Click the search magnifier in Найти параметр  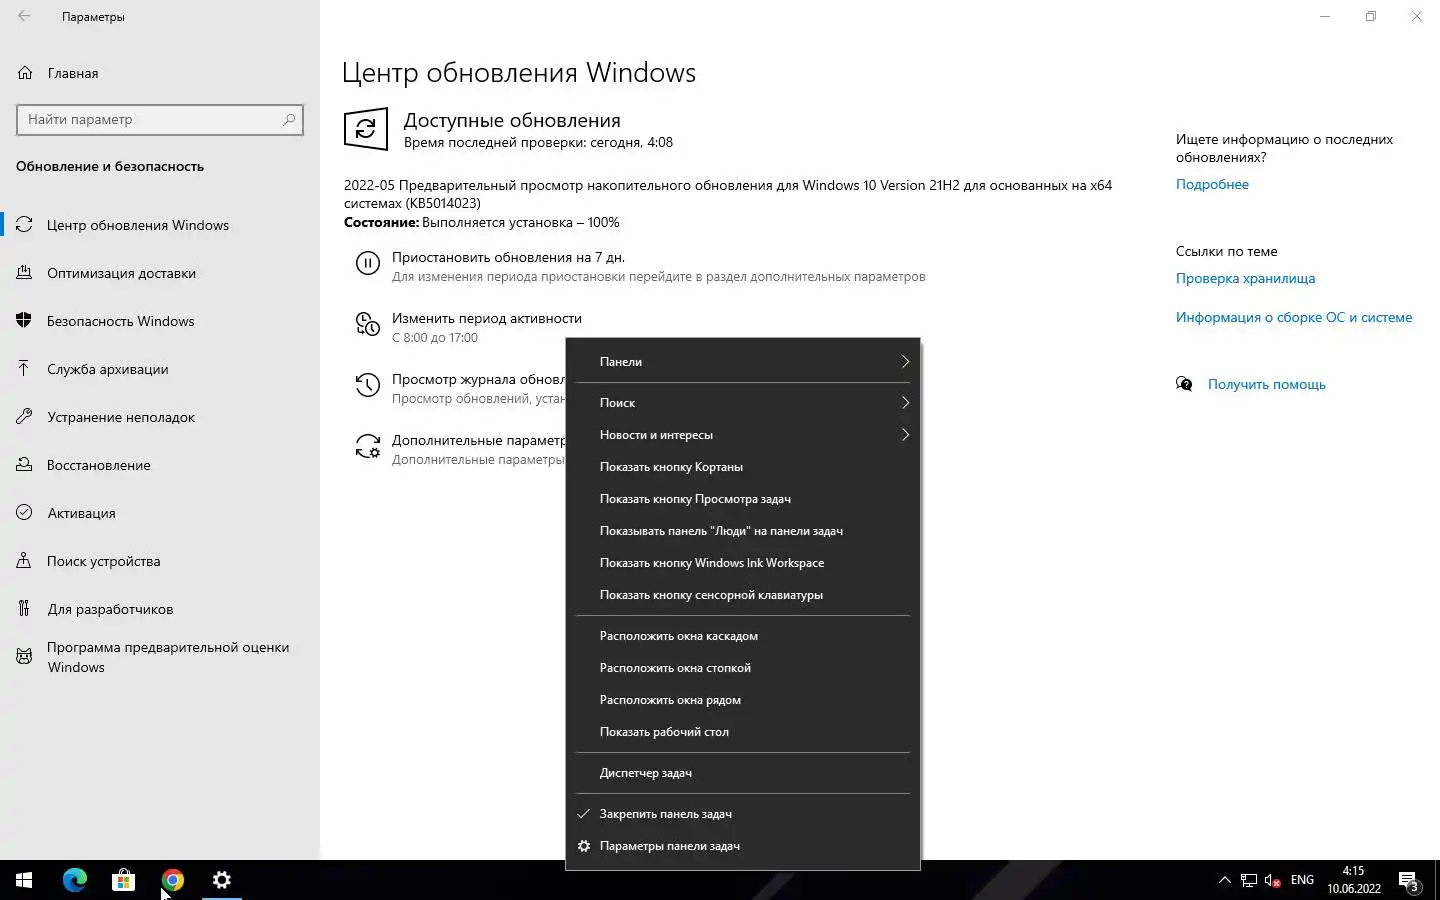click(x=289, y=119)
